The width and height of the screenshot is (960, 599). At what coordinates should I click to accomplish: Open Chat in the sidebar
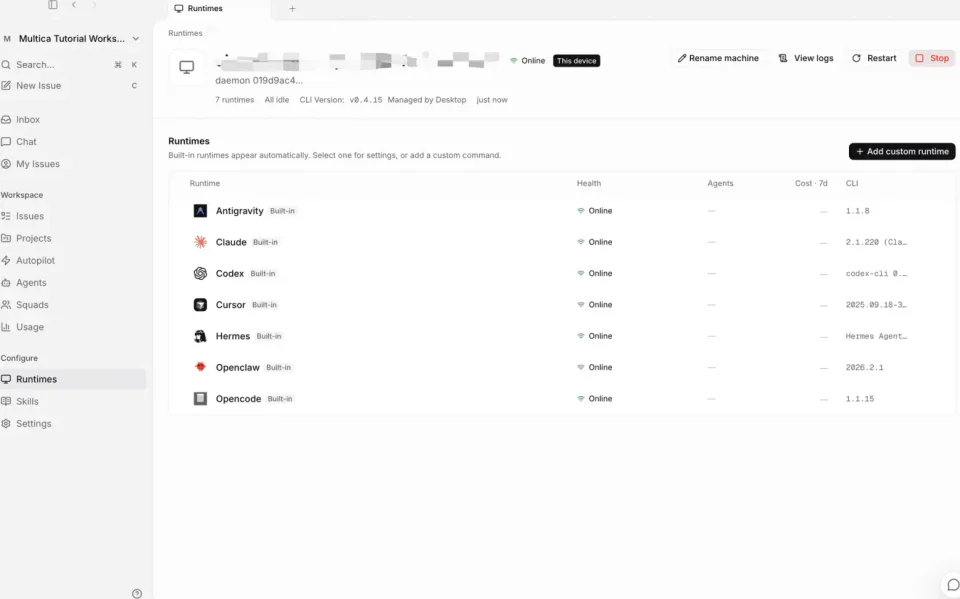click(73, 141)
